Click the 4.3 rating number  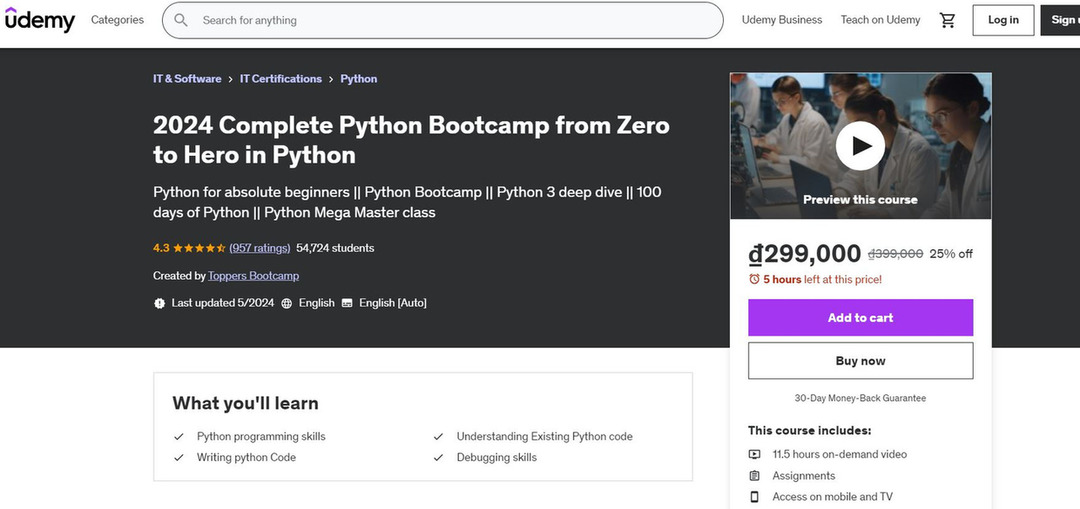[161, 248]
